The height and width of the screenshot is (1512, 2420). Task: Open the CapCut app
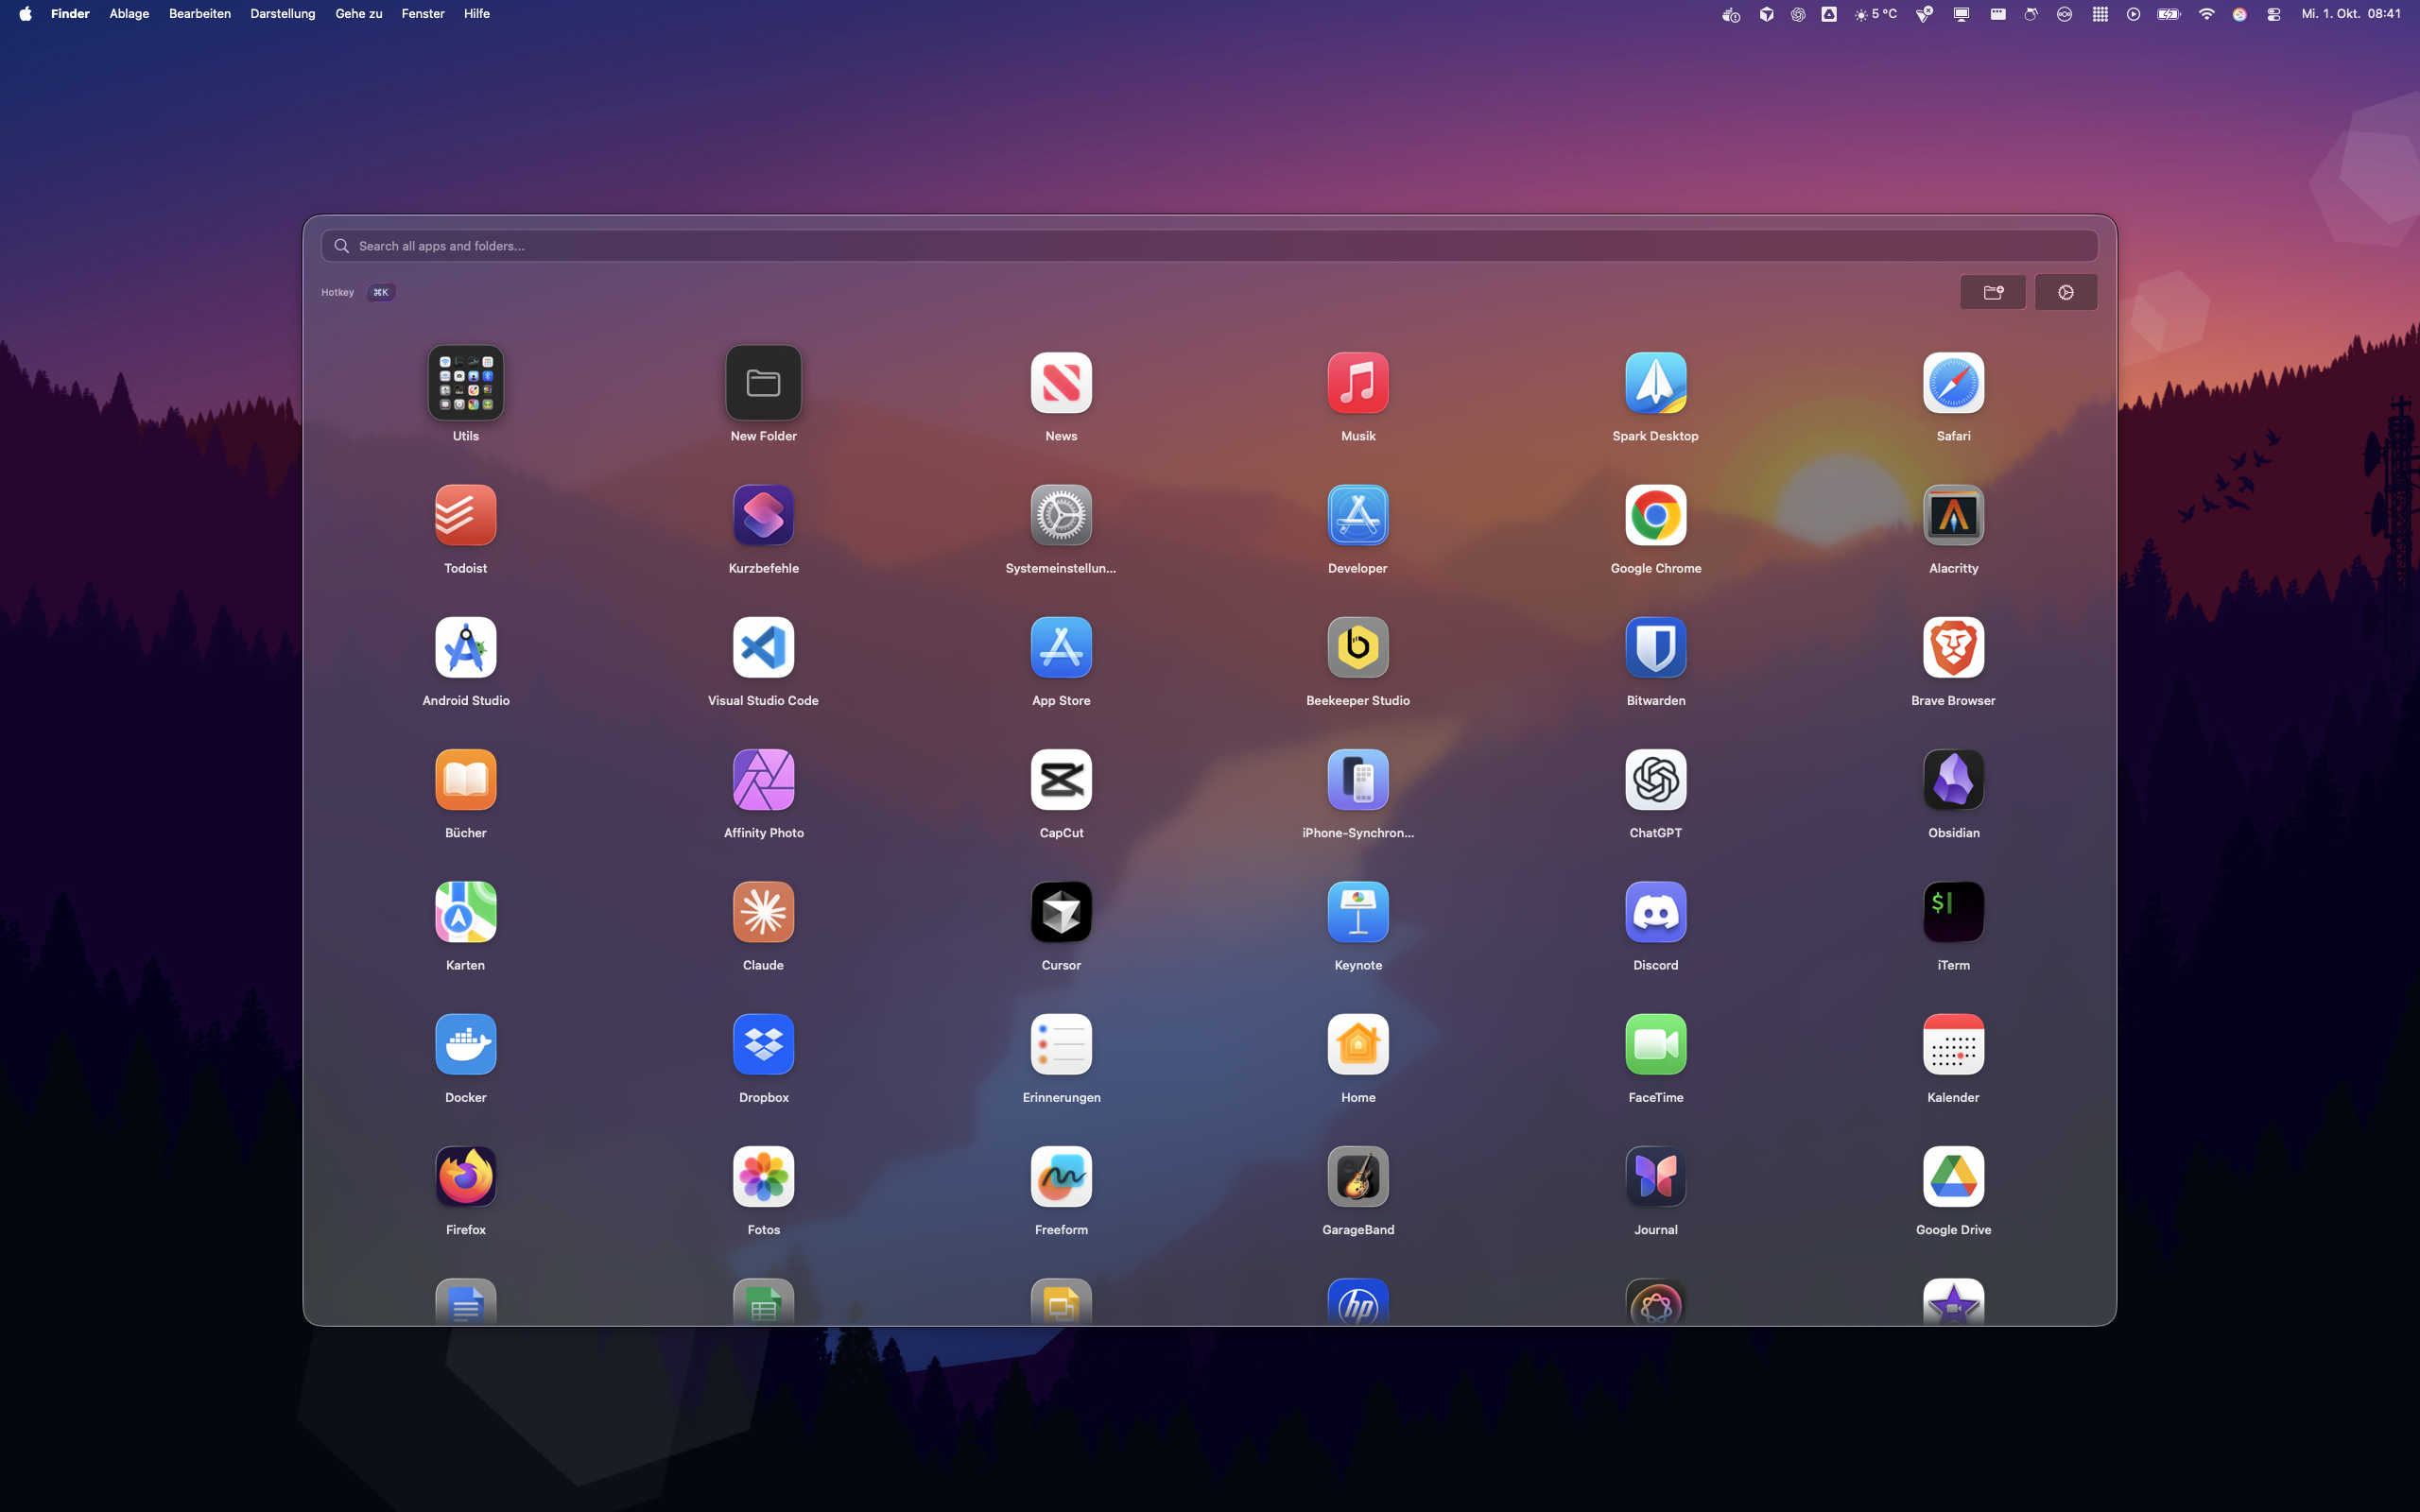pos(1061,780)
